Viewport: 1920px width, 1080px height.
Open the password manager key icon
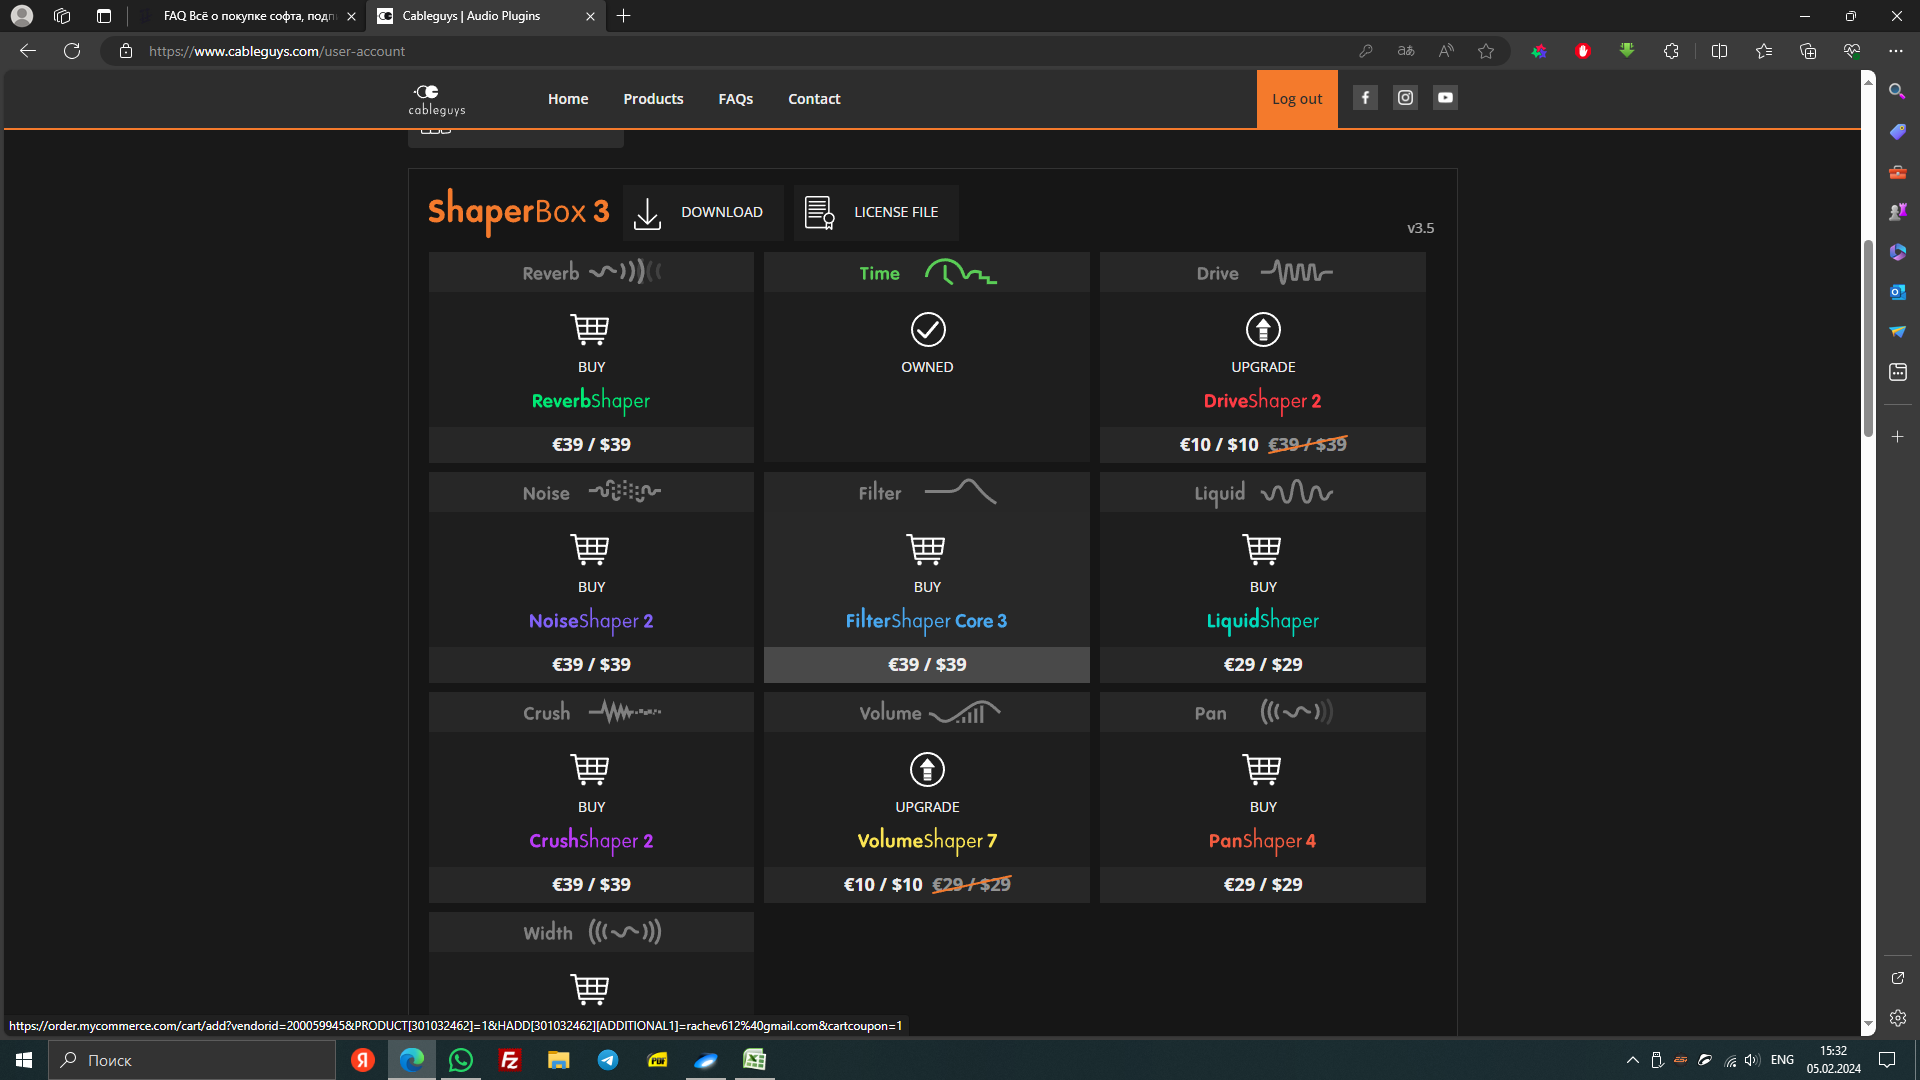(1366, 51)
